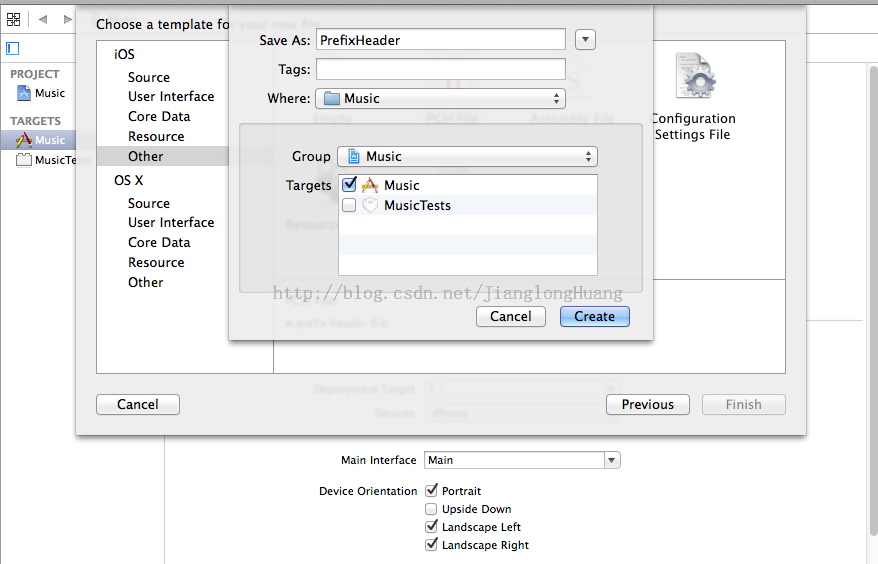Select iOS Core Data category
Viewport: 878px width, 564px height.
tap(159, 116)
